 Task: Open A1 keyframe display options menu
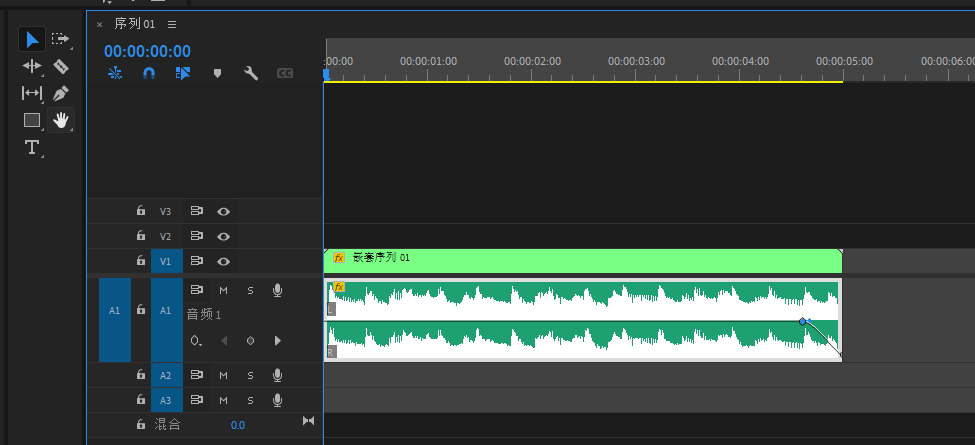click(196, 341)
